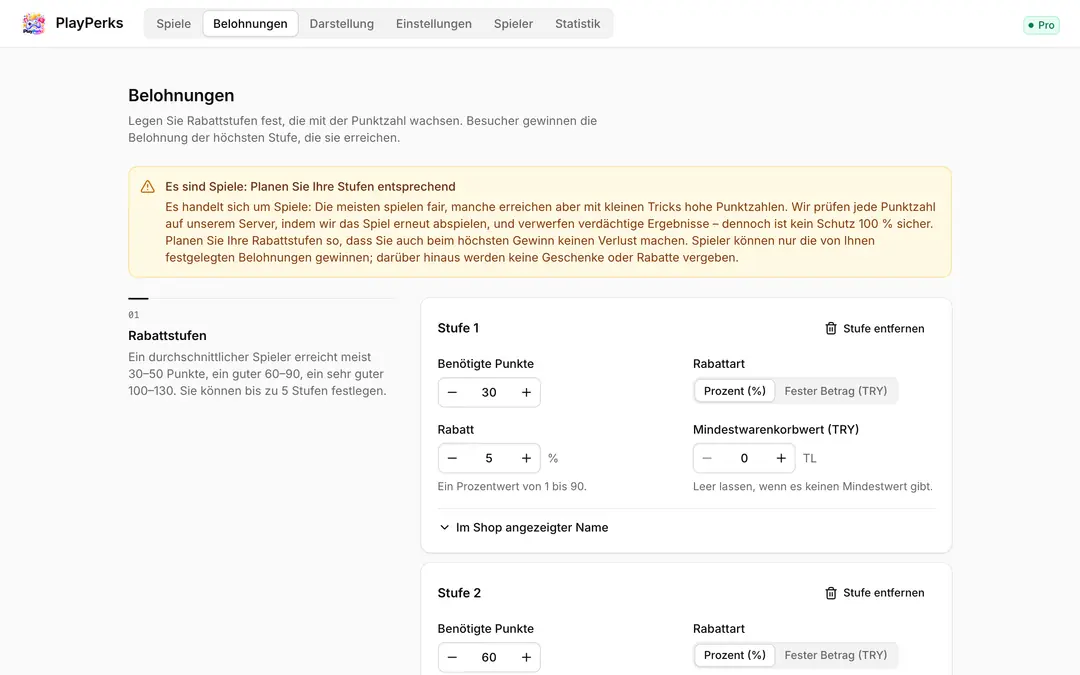This screenshot has height=675, width=1080.
Task: Switch to the Statistik tab
Action: click(577, 23)
